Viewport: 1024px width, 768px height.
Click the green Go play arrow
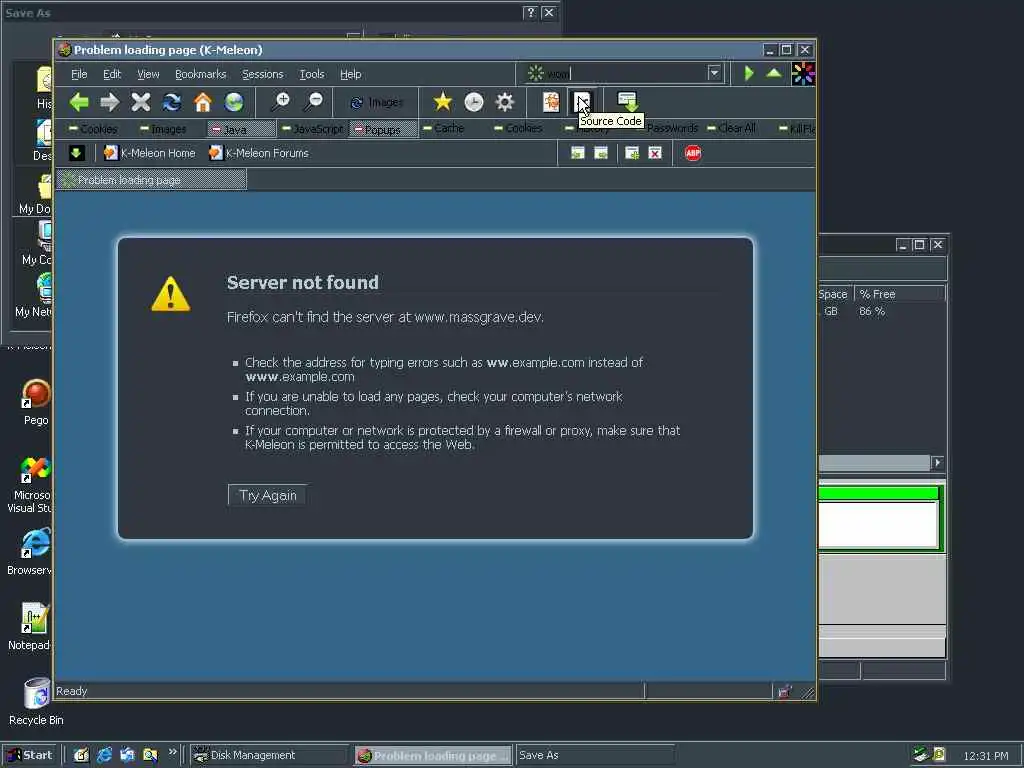(749, 74)
